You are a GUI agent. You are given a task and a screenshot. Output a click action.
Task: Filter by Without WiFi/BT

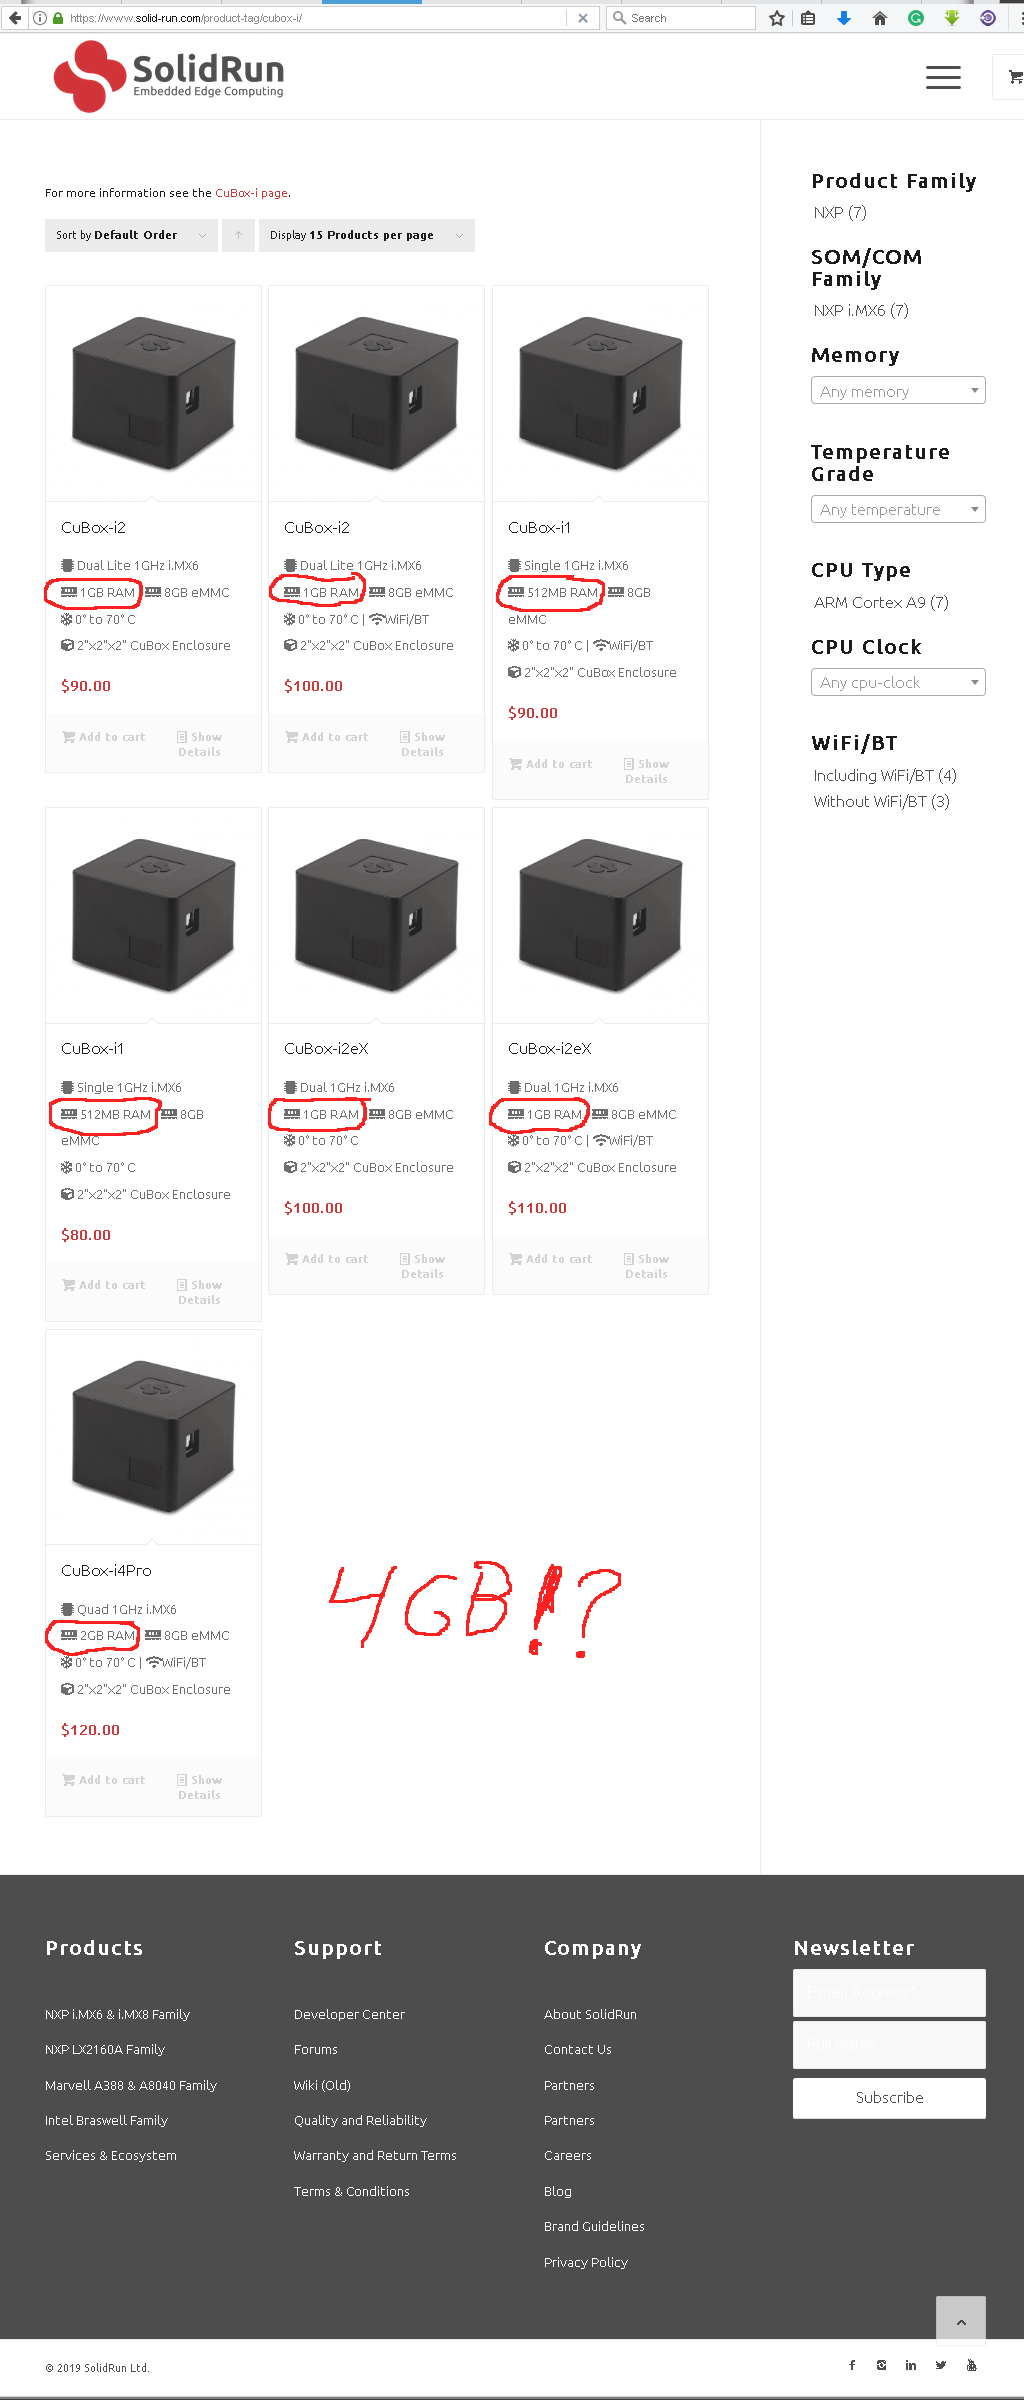(882, 801)
